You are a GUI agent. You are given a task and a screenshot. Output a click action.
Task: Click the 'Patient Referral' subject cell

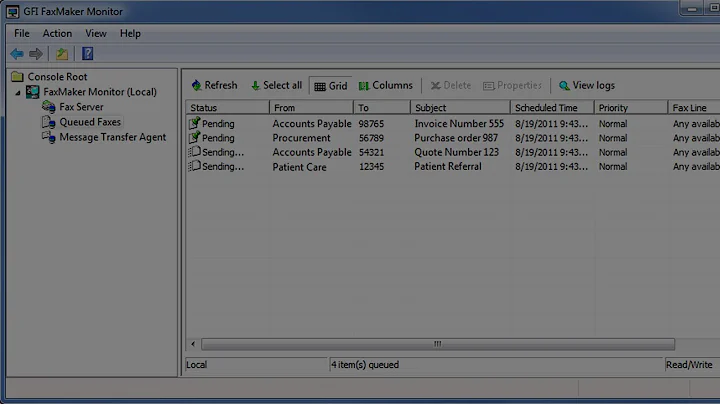448,166
